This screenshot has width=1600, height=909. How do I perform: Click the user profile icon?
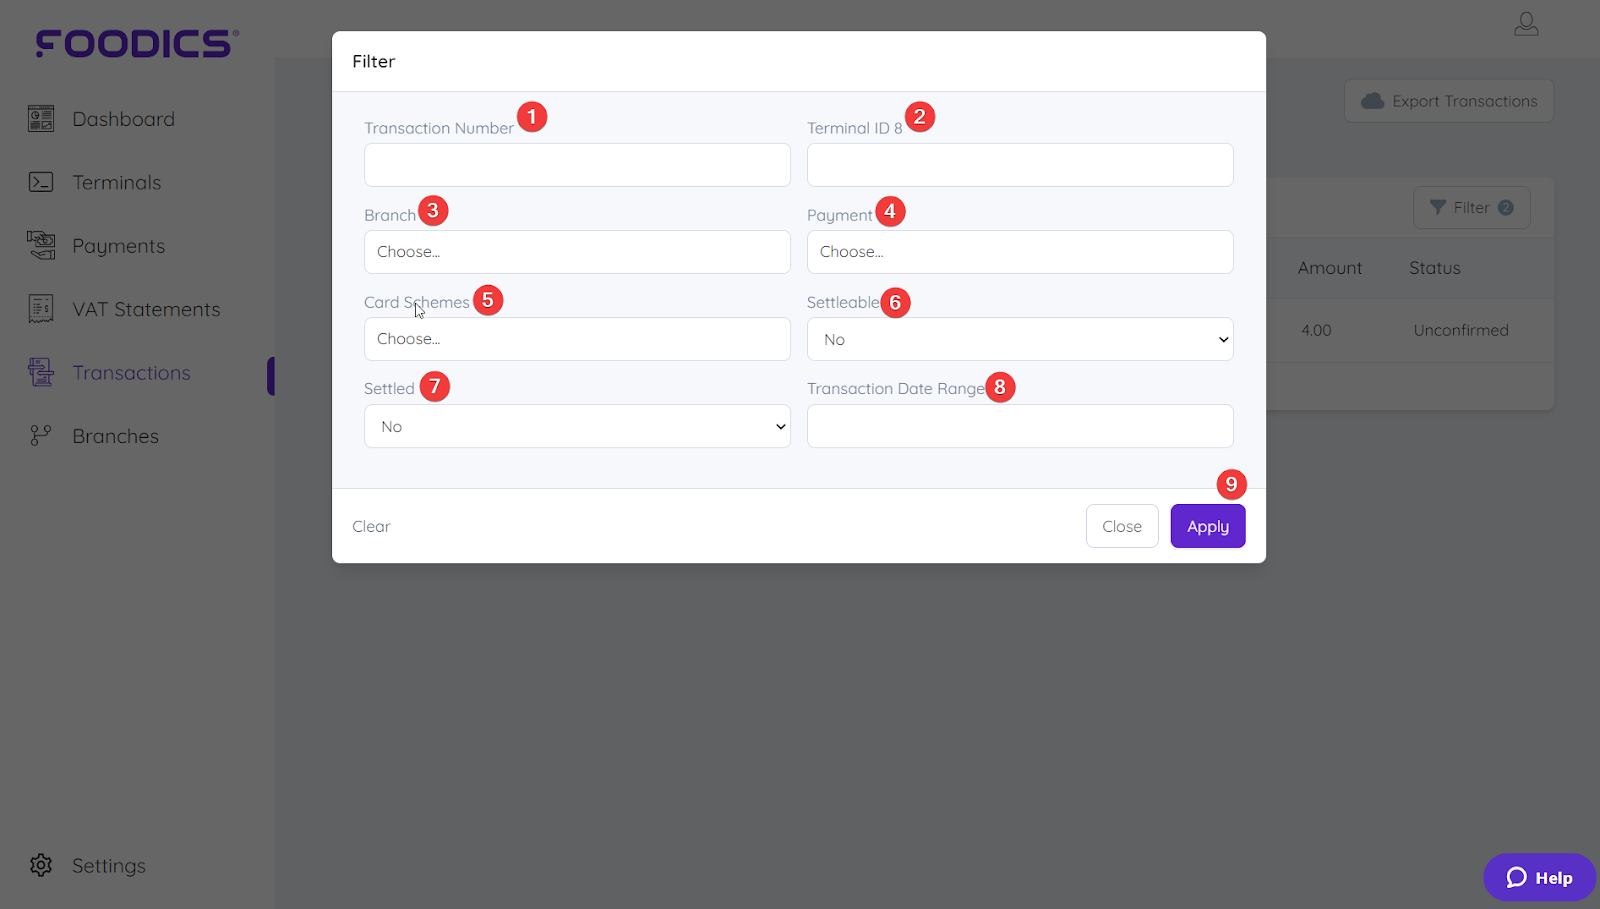click(x=1526, y=24)
